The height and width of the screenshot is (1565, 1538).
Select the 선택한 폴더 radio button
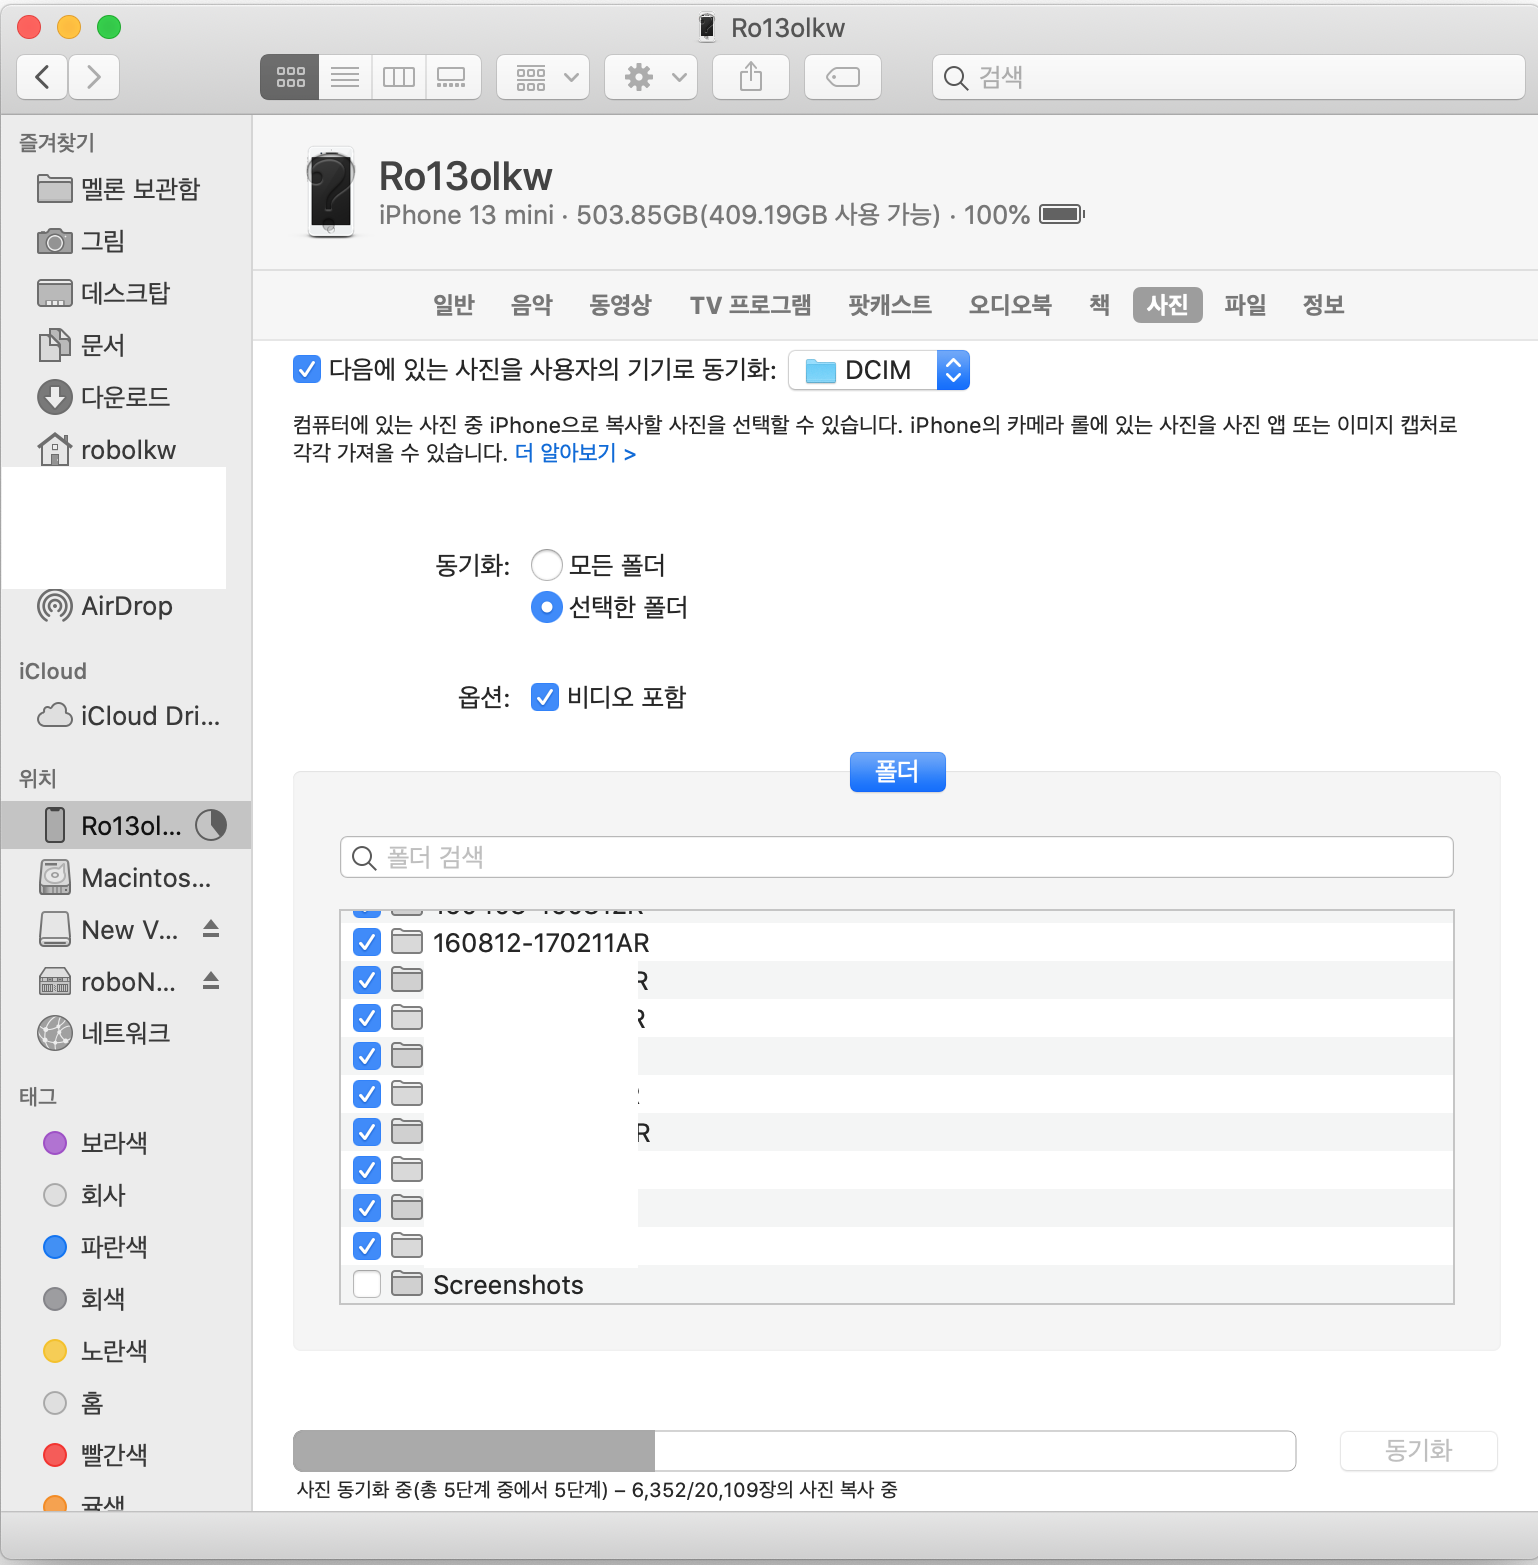pyautogui.click(x=546, y=607)
